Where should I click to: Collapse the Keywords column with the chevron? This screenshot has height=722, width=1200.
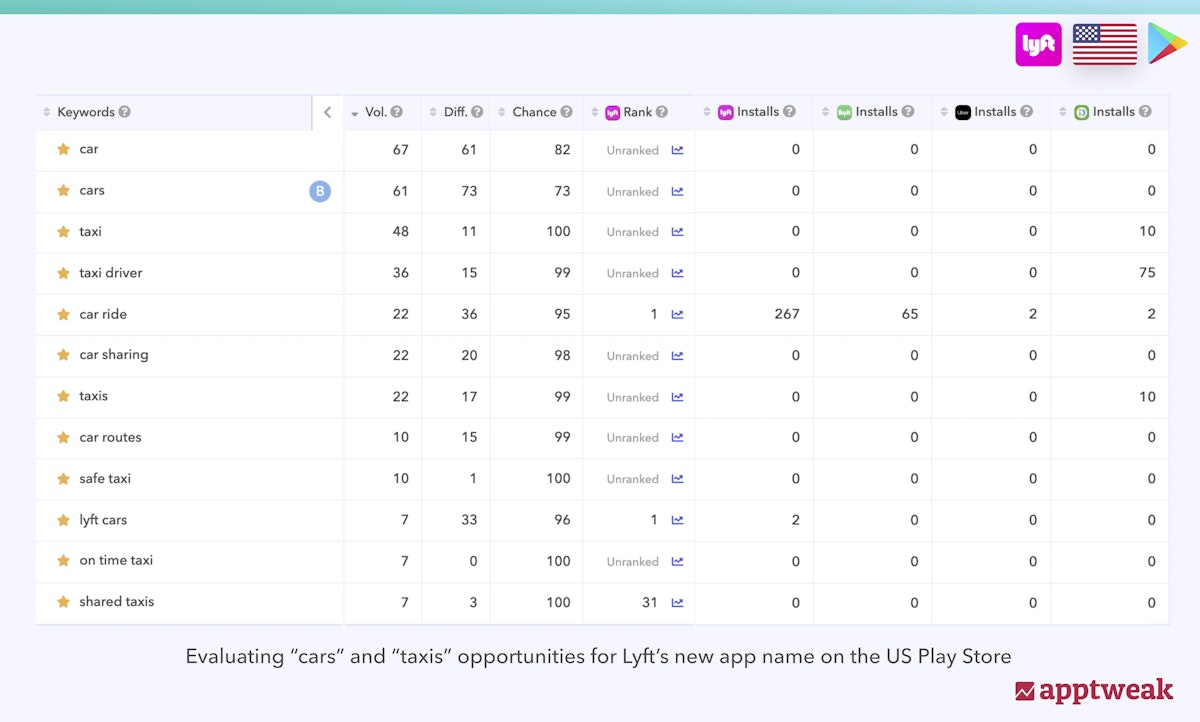pos(327,113)
